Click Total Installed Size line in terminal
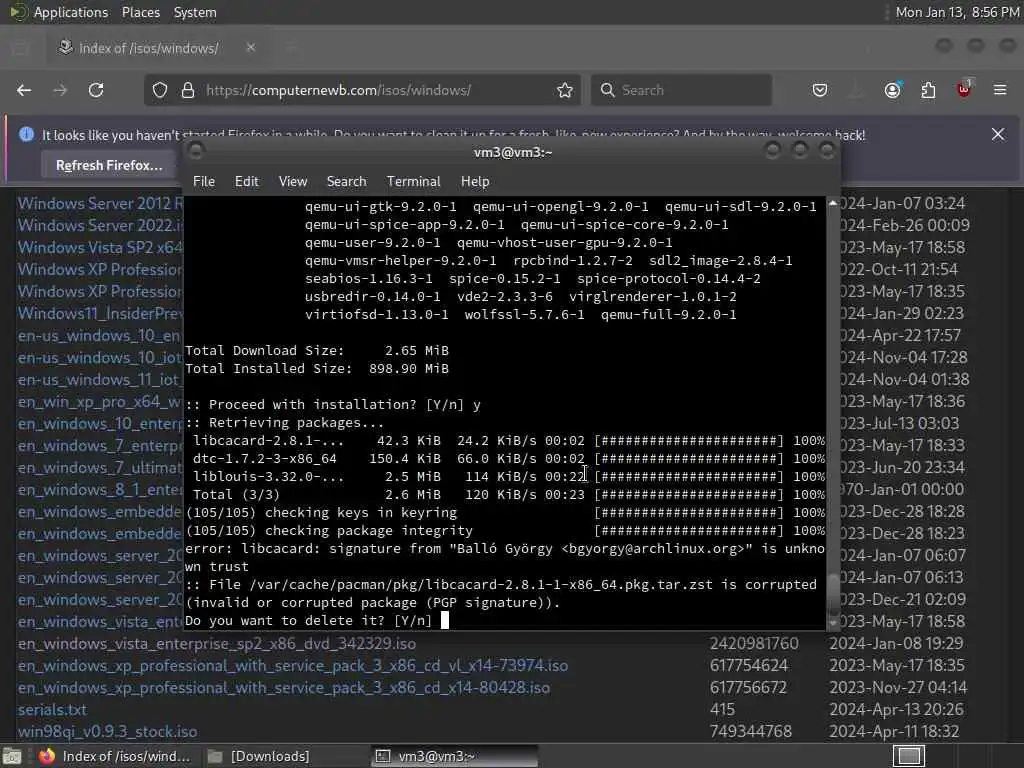The width and height of the screenshot is (1024, 768). click(x=317, y=368)
